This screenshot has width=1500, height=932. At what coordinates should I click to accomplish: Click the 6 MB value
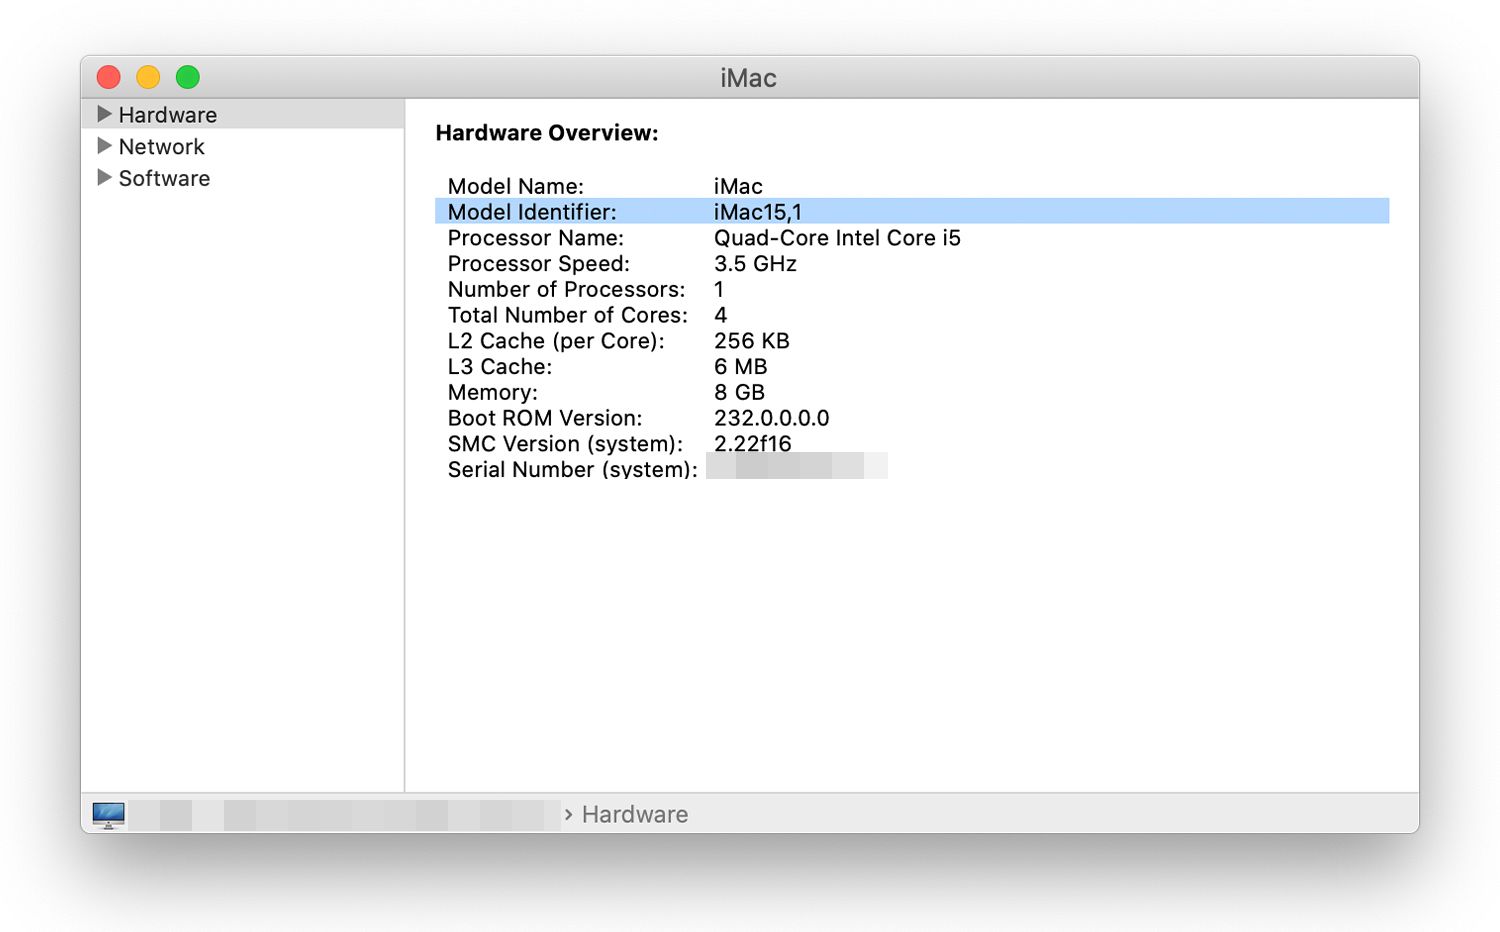coord(740,367)
